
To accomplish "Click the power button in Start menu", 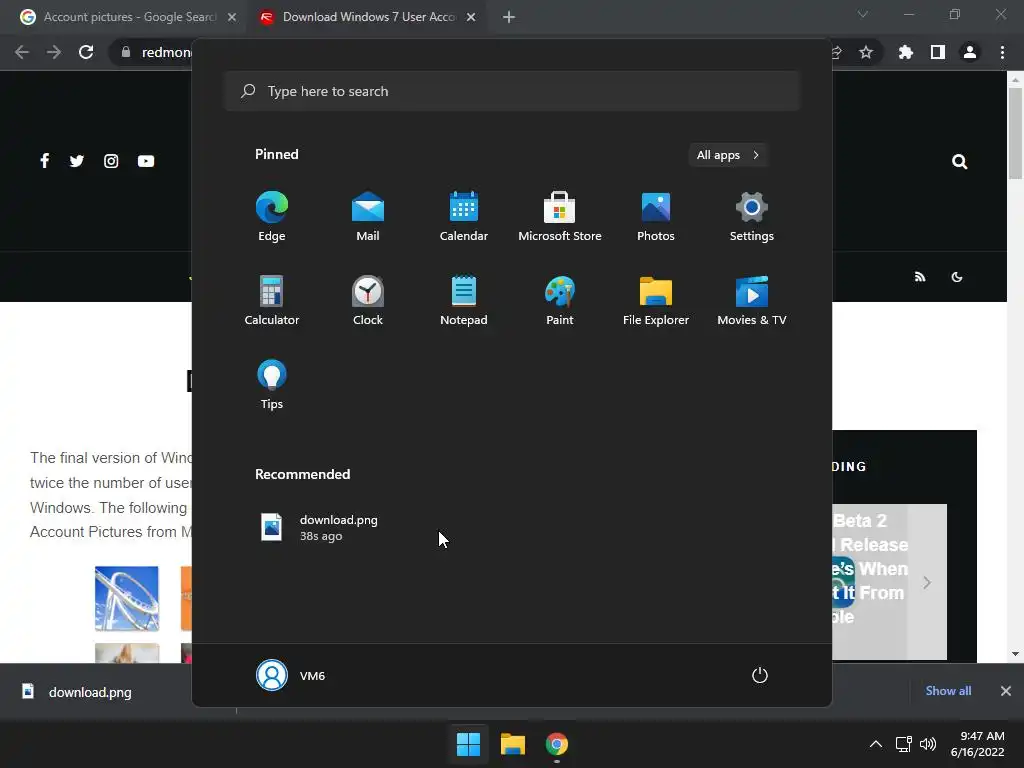I will tap(760, 675).
